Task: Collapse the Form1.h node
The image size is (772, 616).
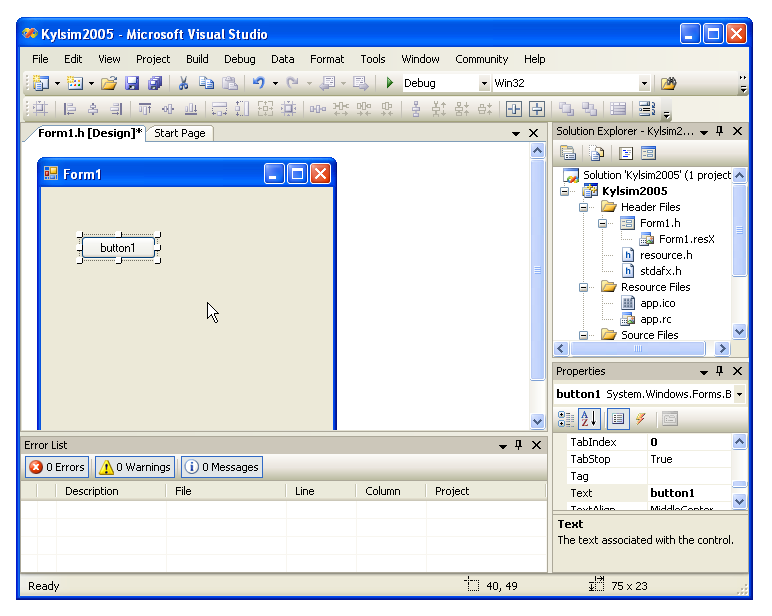Action: pos(602,224)
